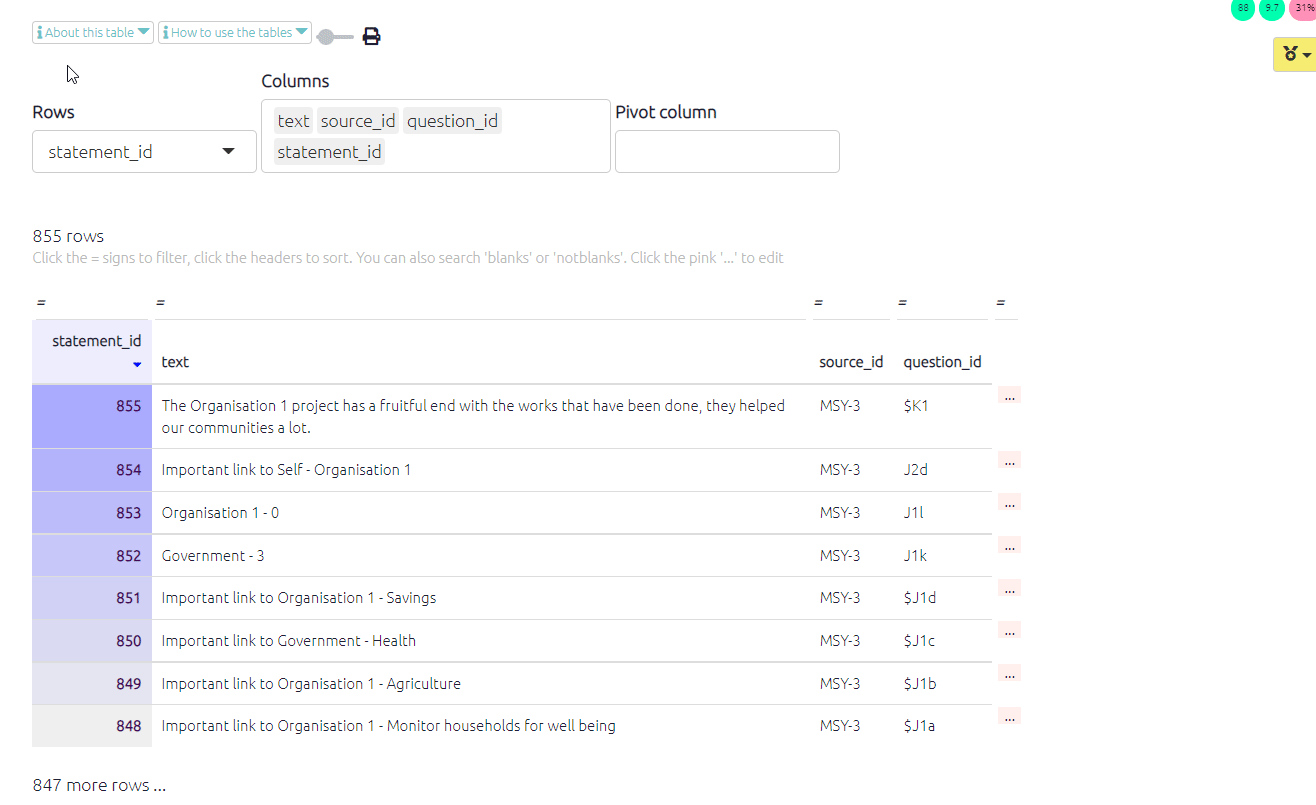Screen dimensions: 1316x805
Task: Expand How to use the tables dropdown
Action: (x=235, y=33)
